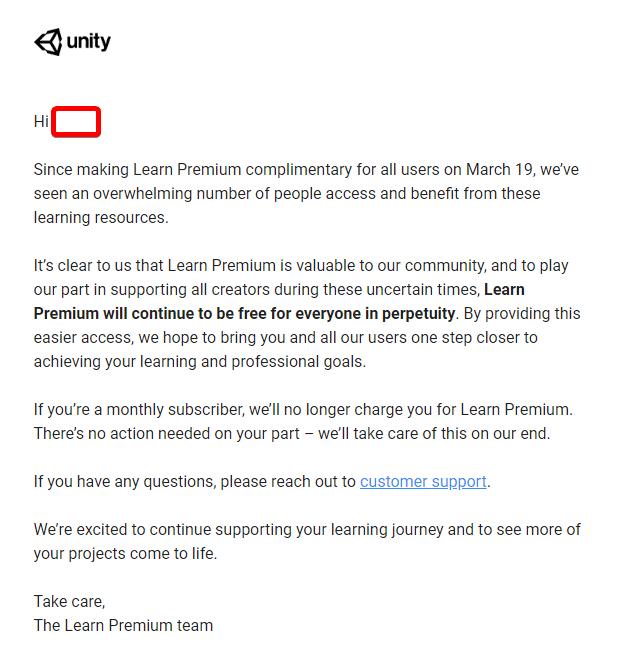Screen dimensions: 643x664
Task: Click the Unity cube logo icon
Action: tap(48, 42)
